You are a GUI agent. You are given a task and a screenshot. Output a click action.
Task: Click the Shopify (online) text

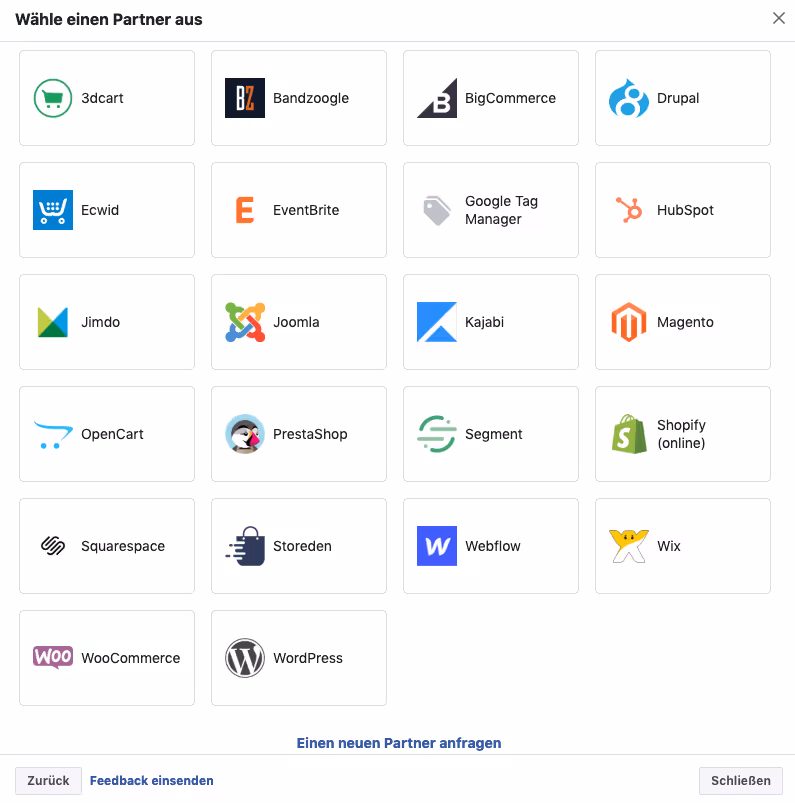click(681, 434)
